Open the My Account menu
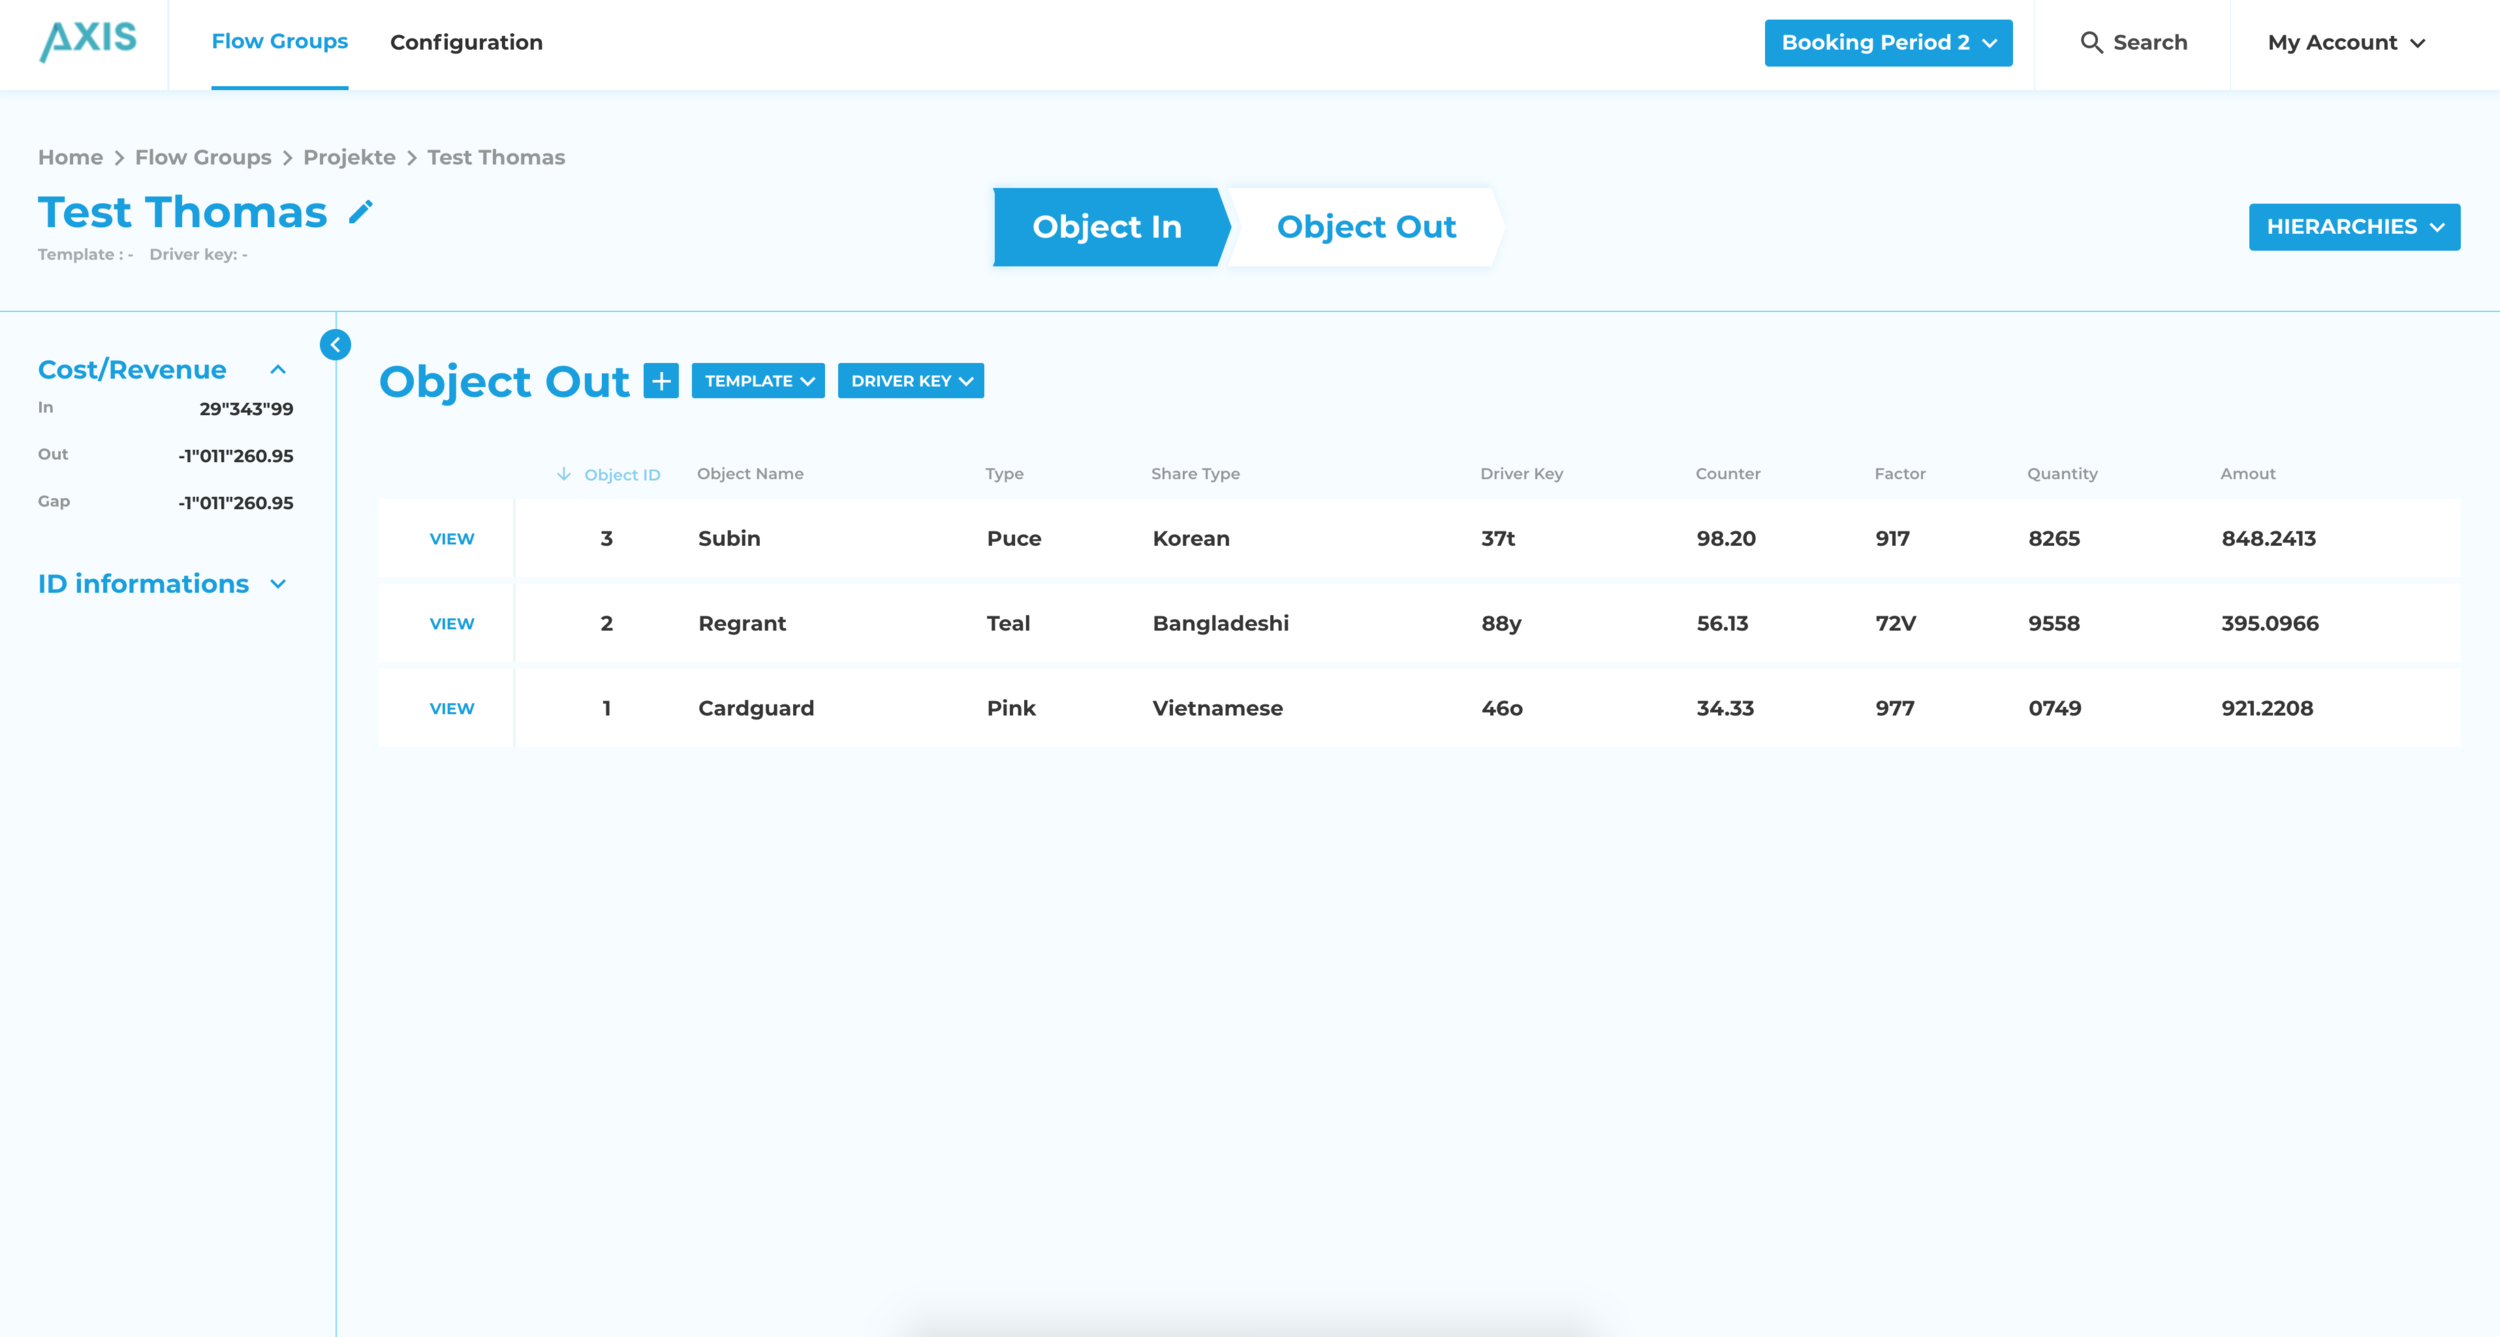The image size is (2500, 1337). (2345, 43)
